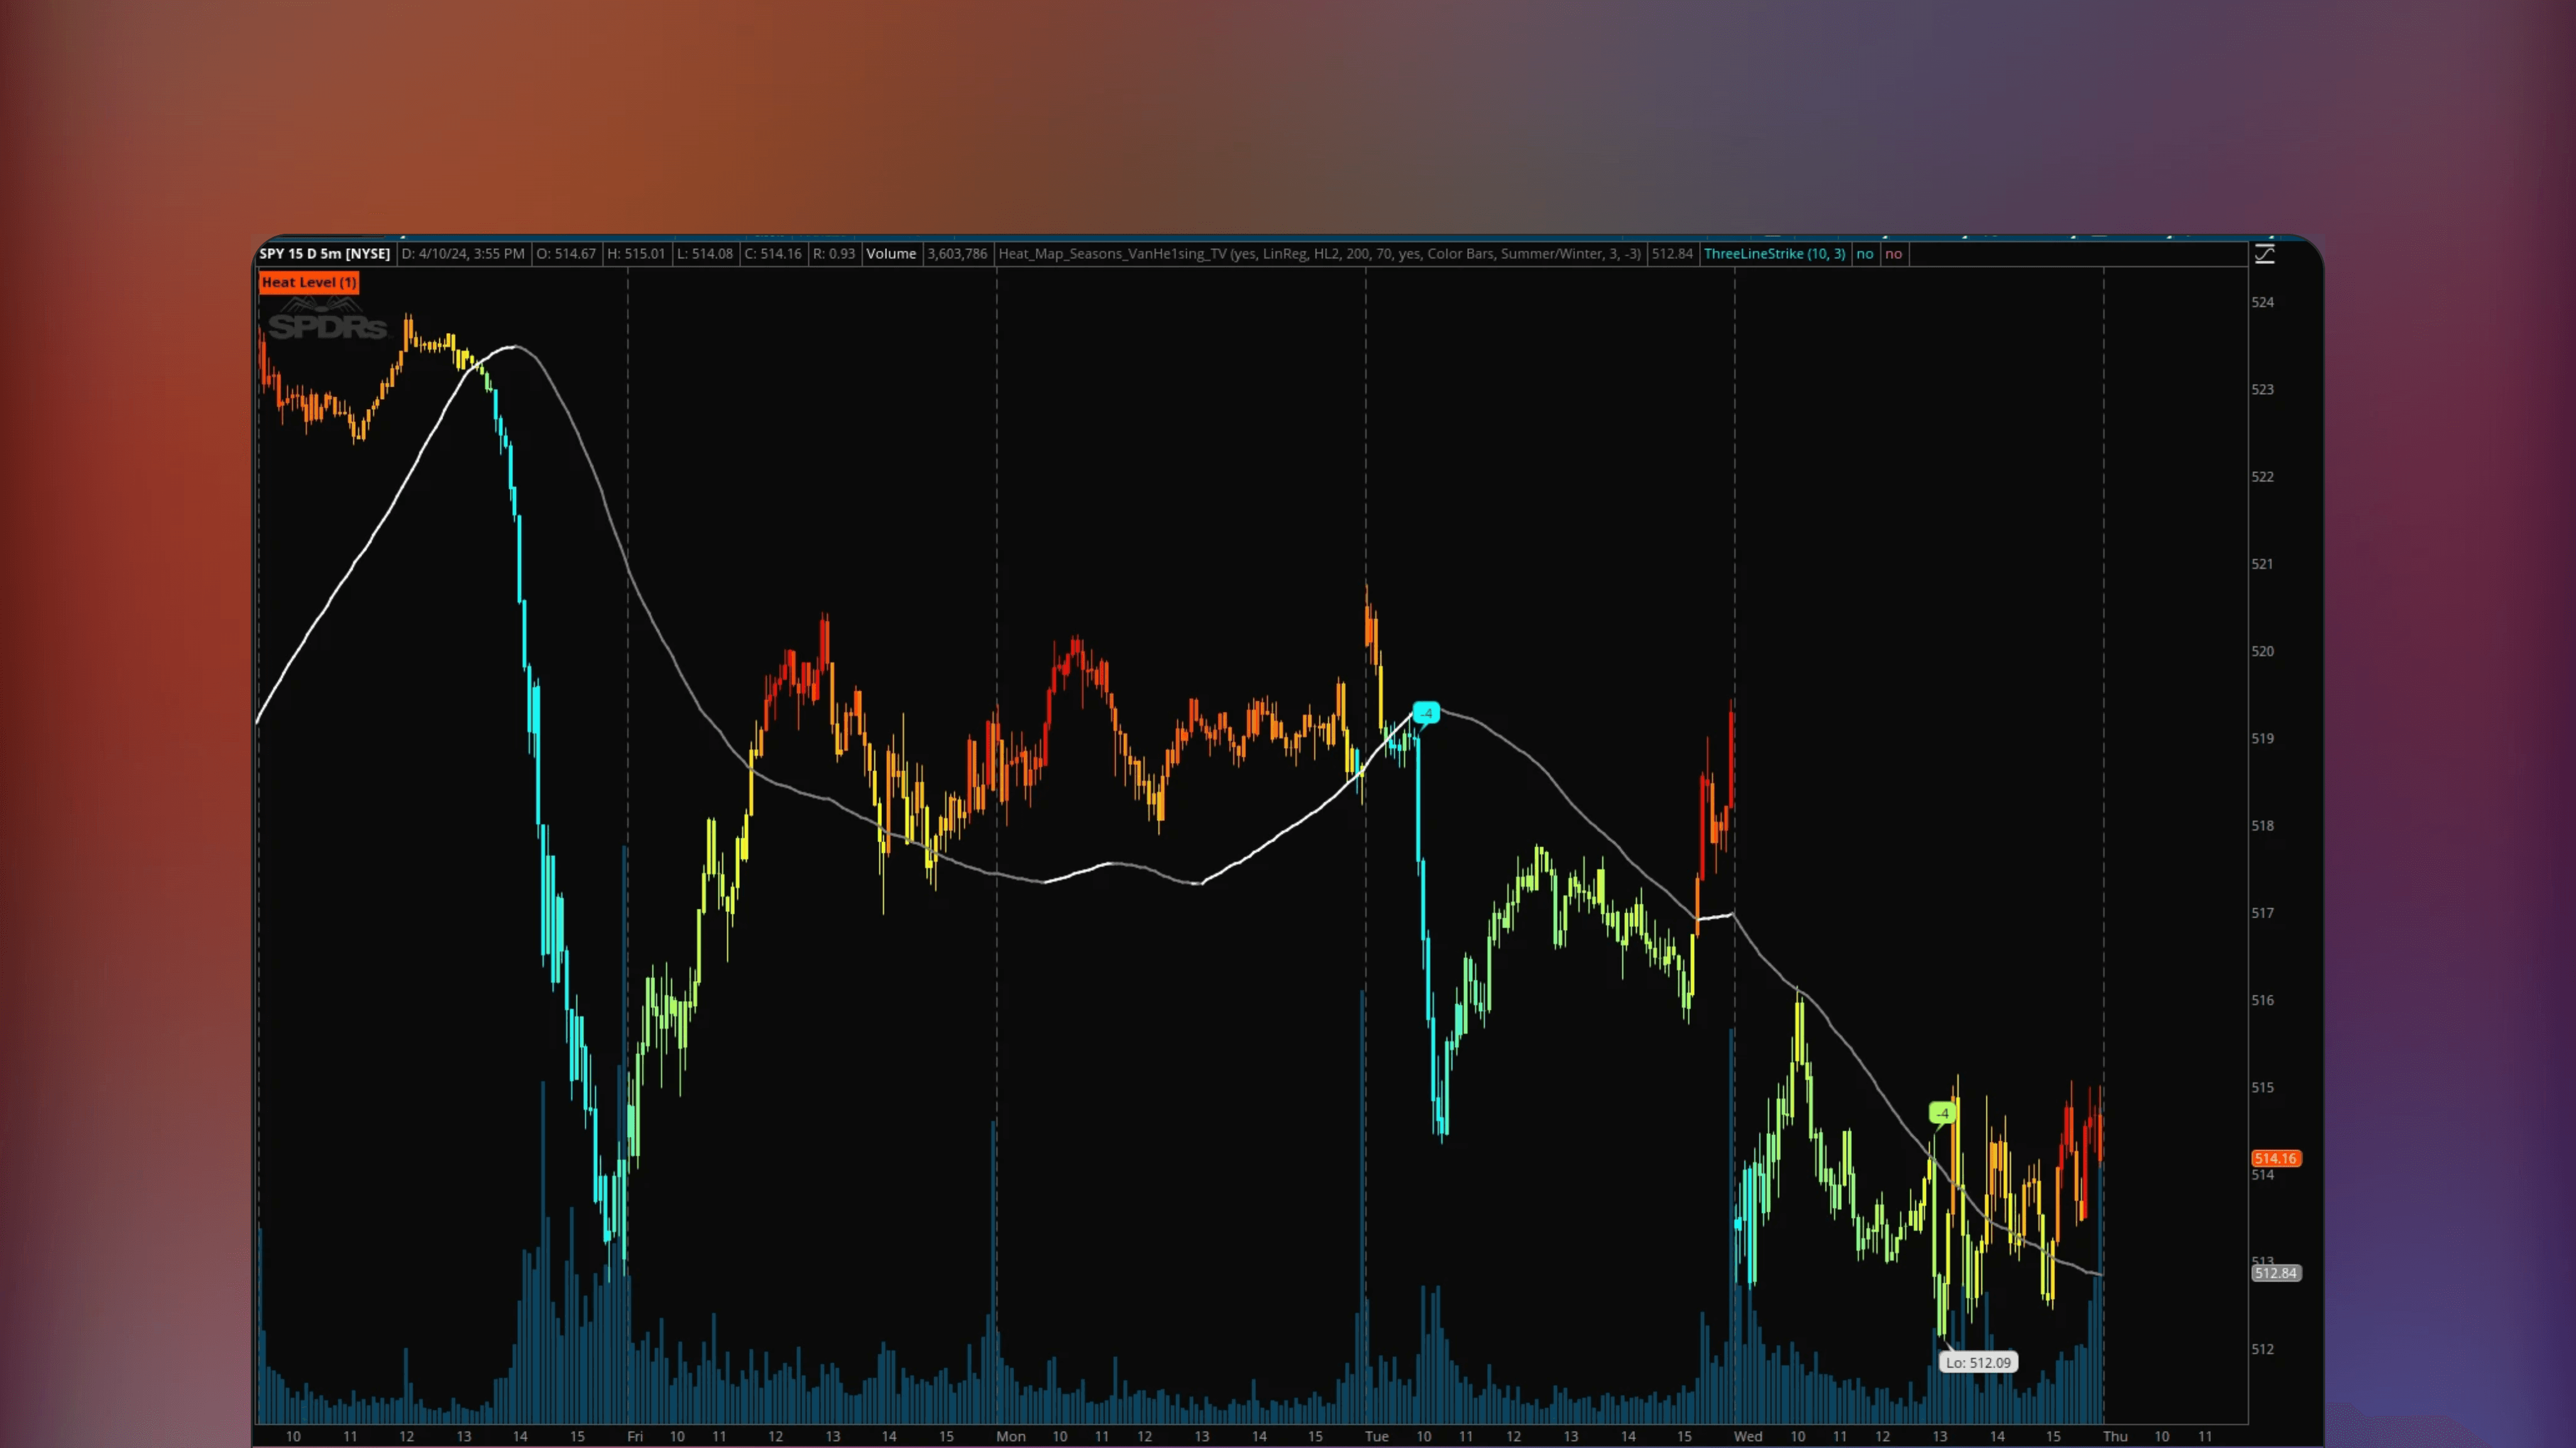The image size is (2576, 1448).
Task: Select the Wed label on the time axis
Action: point(1748,1436)
